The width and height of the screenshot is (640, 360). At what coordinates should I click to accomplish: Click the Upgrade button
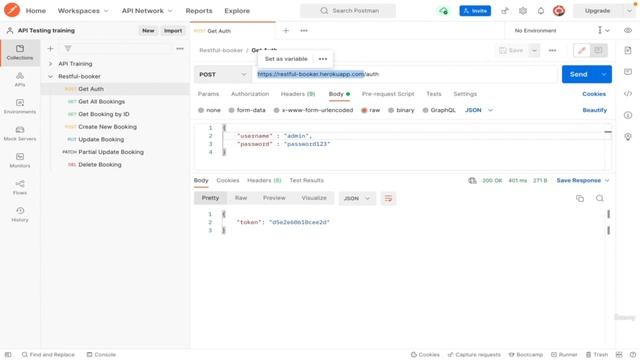point(598,11)
